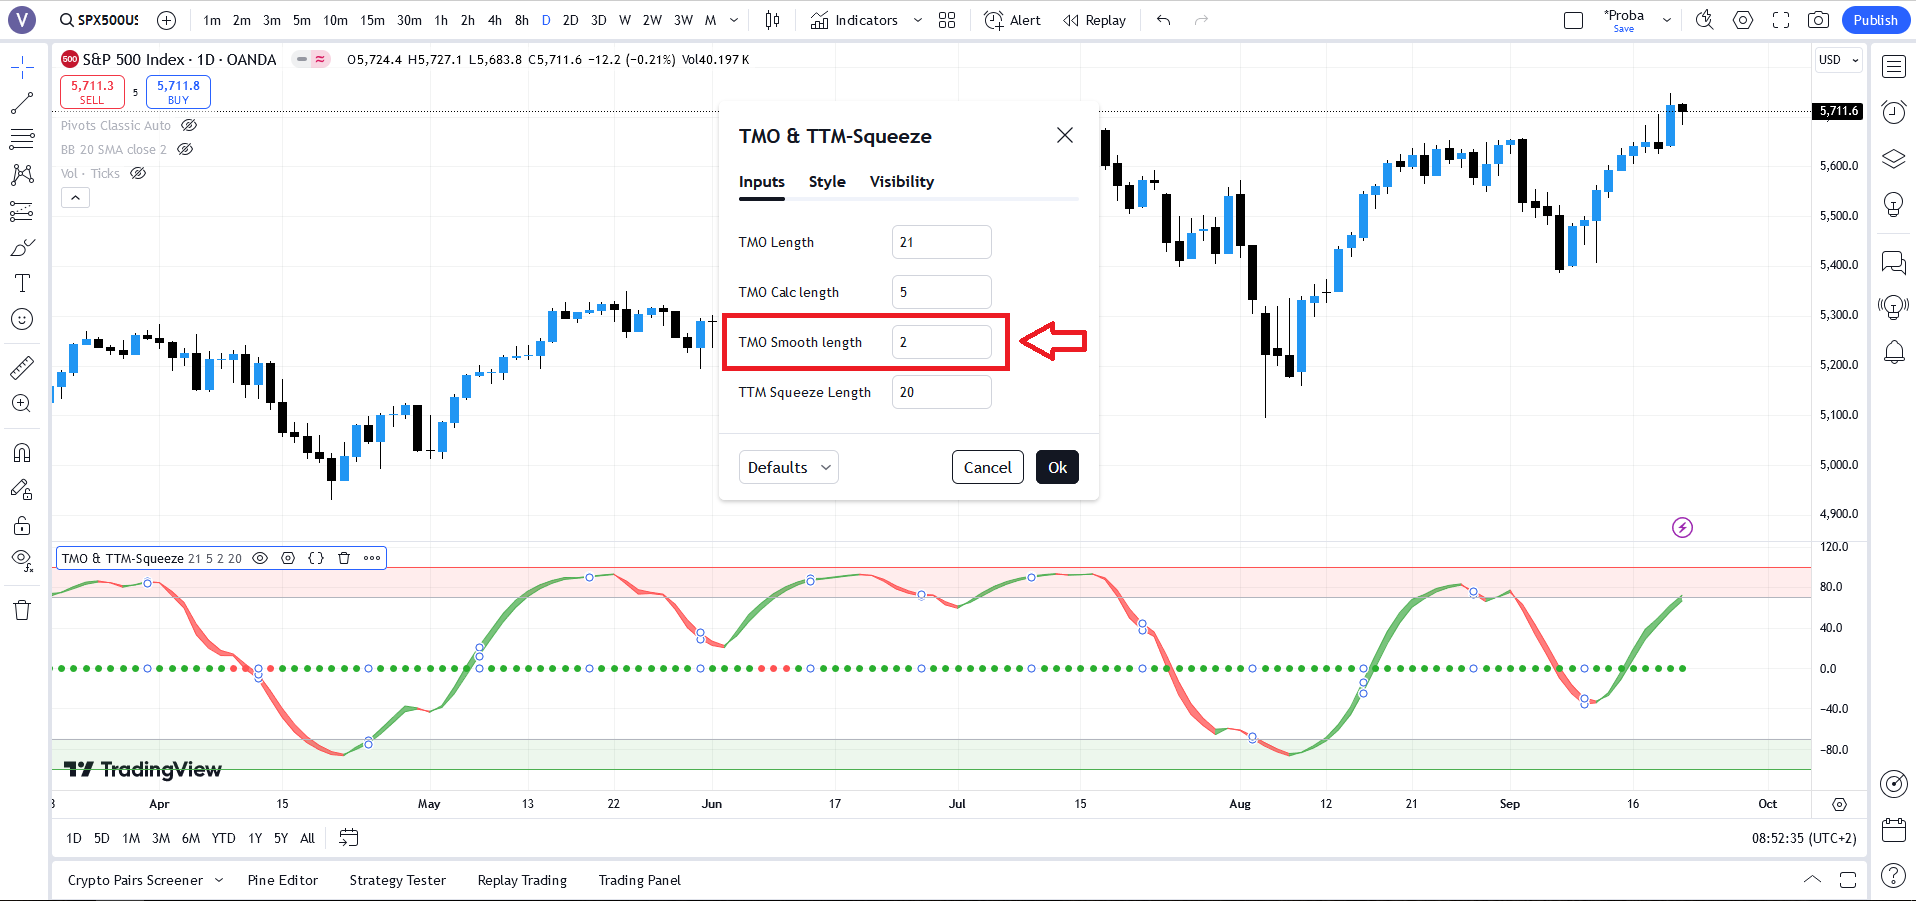
Task: Select the crosshair cursor tool
Action: 22,67
